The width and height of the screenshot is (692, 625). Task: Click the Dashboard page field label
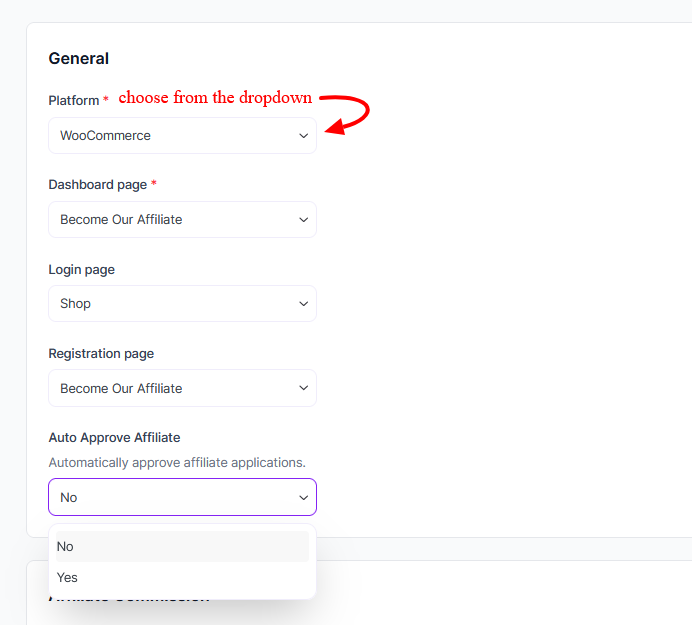coord(98,185)
